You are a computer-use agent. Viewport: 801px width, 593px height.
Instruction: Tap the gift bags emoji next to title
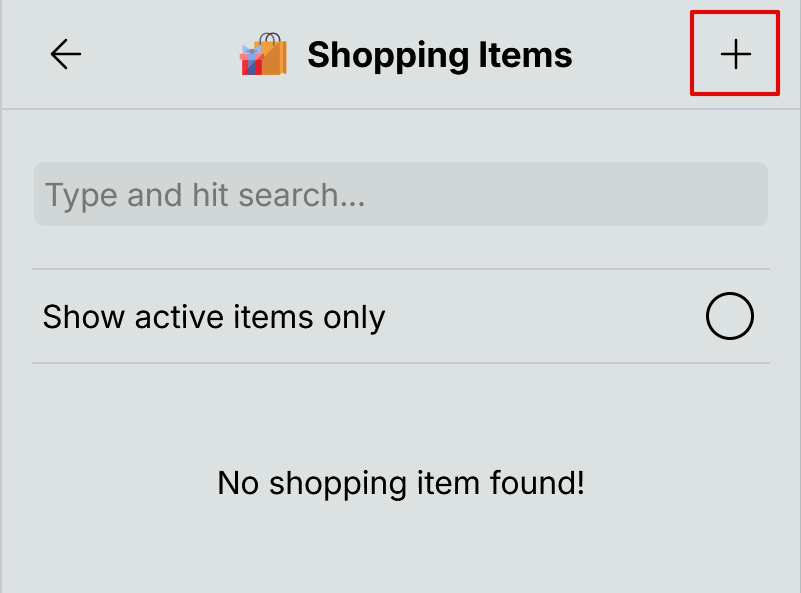point(263,55)
